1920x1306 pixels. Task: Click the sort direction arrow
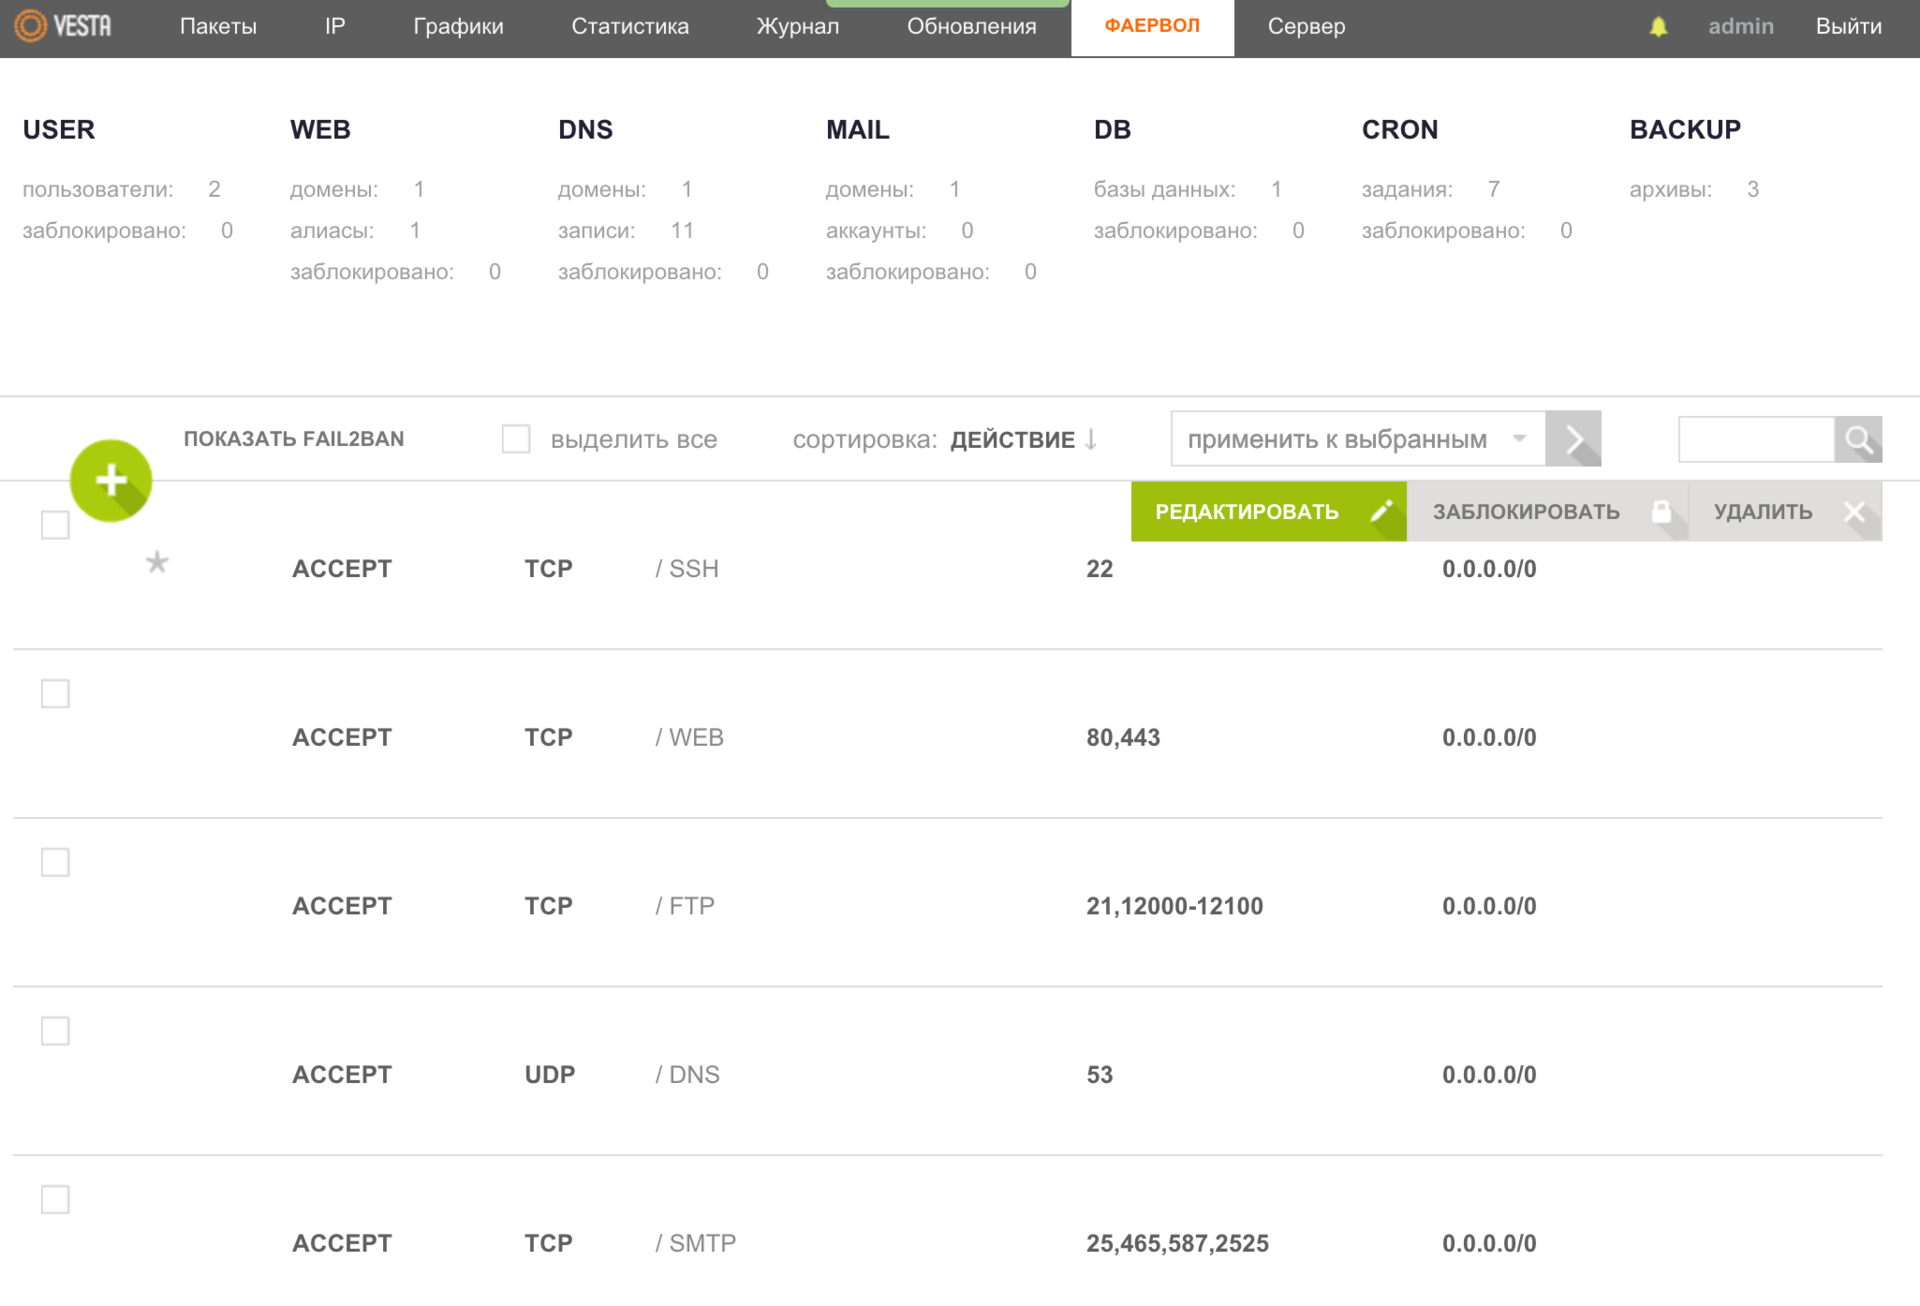click(1091, 440)
